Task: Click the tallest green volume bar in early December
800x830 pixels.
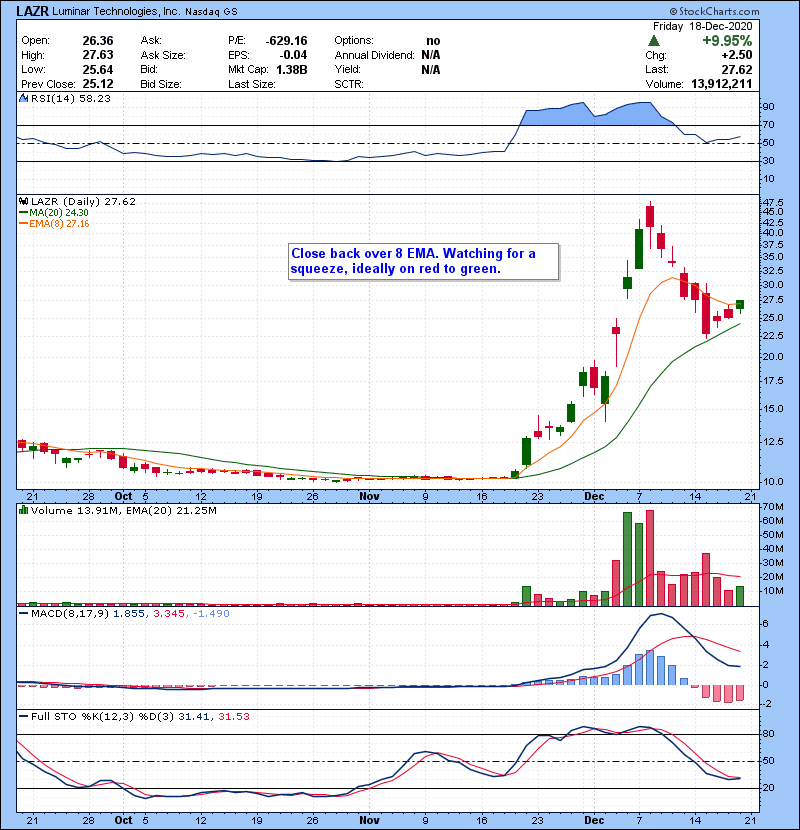Action: [x=627, y=559]
